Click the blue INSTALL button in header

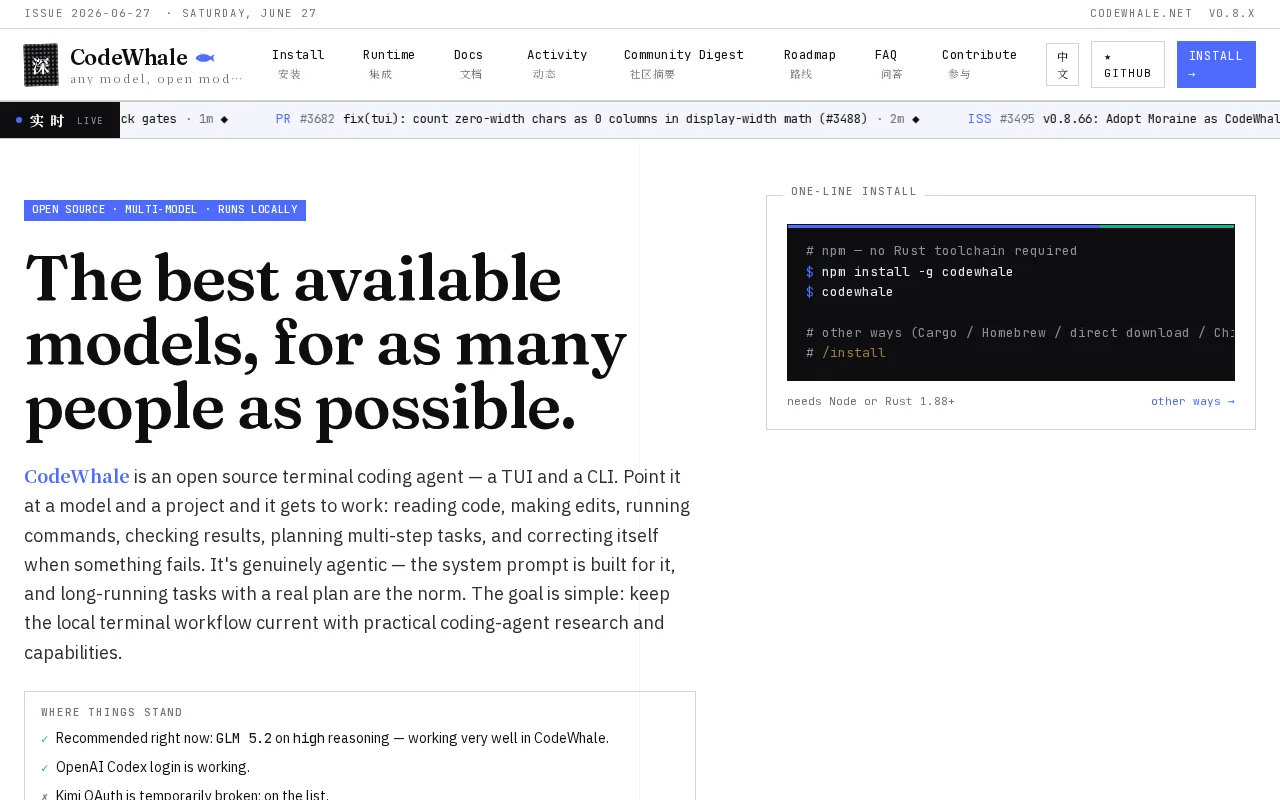pyautogui.click(x=1216, y=65)
